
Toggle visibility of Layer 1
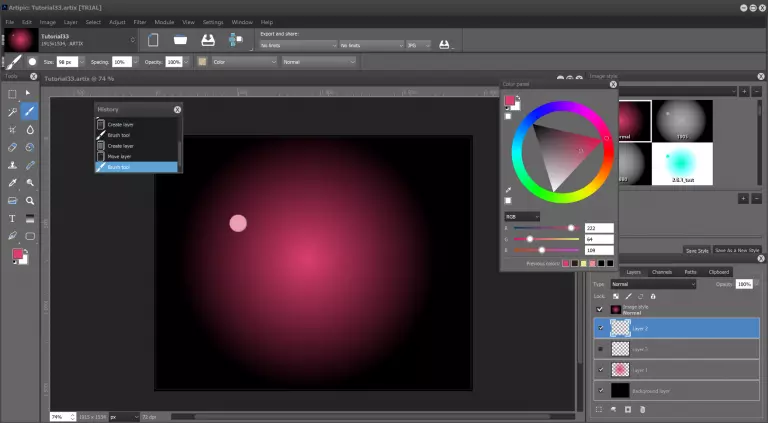600,370
